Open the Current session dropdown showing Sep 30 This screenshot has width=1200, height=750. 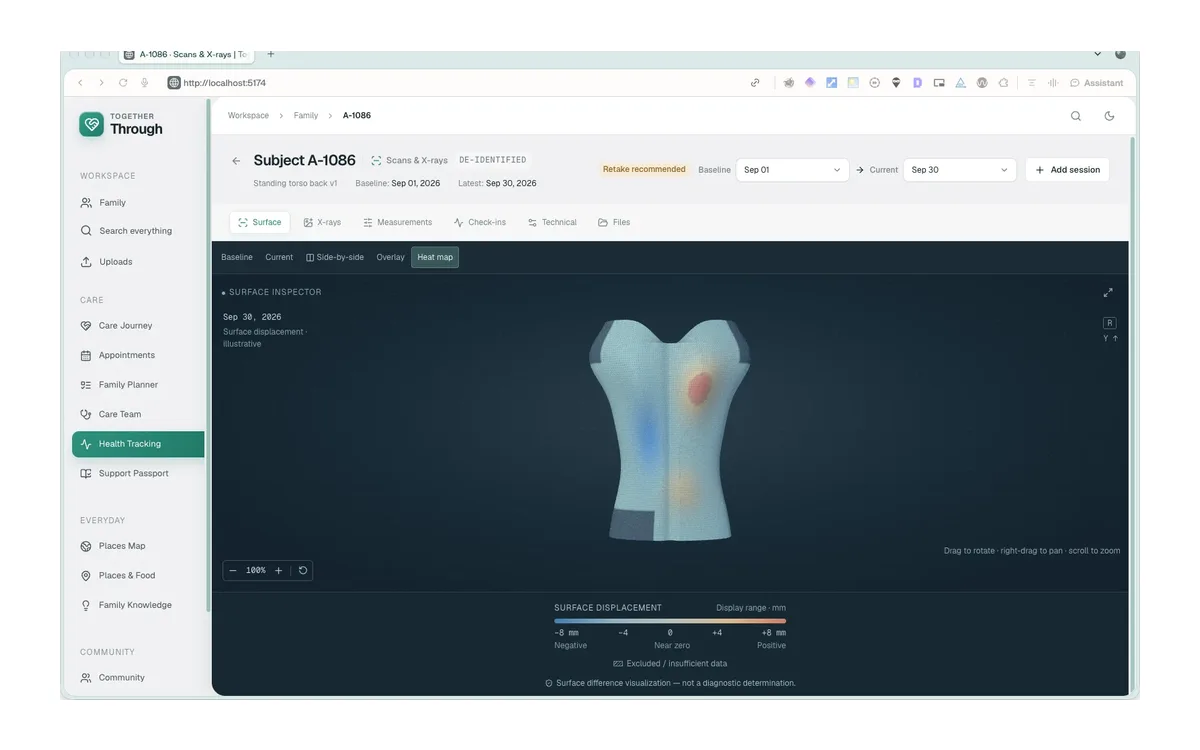click(960, 170)
